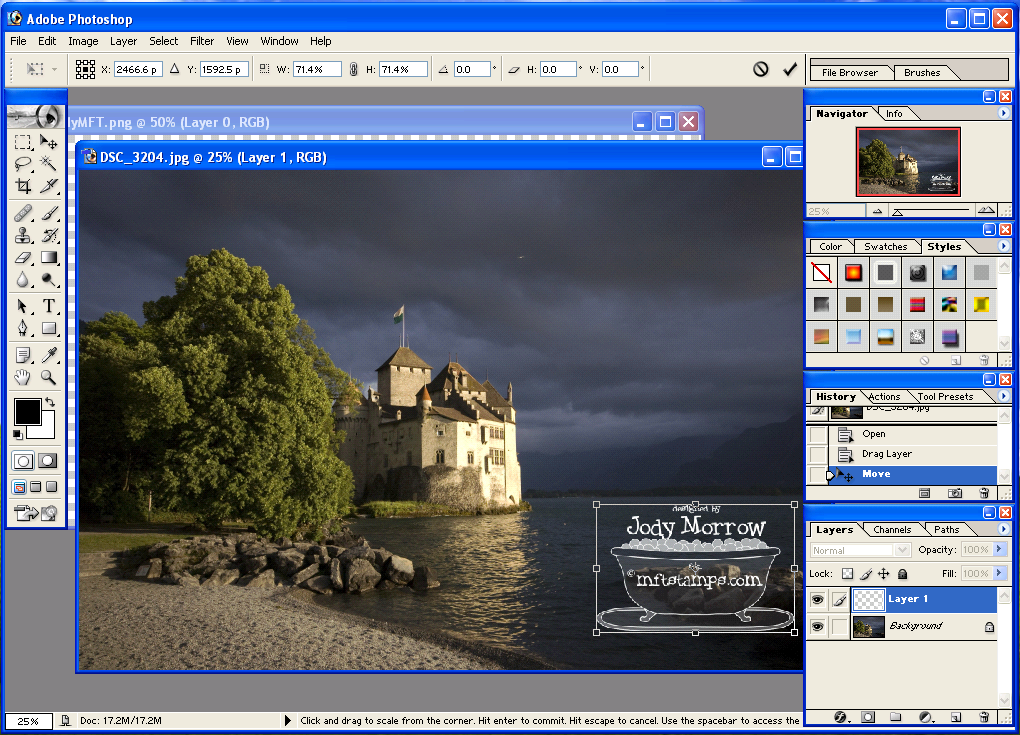Click the Navigator zoom slider handle
Image resolution: width=1020 pixels, height=735 pixels.
pyautogui.click(x=897, y=212)
